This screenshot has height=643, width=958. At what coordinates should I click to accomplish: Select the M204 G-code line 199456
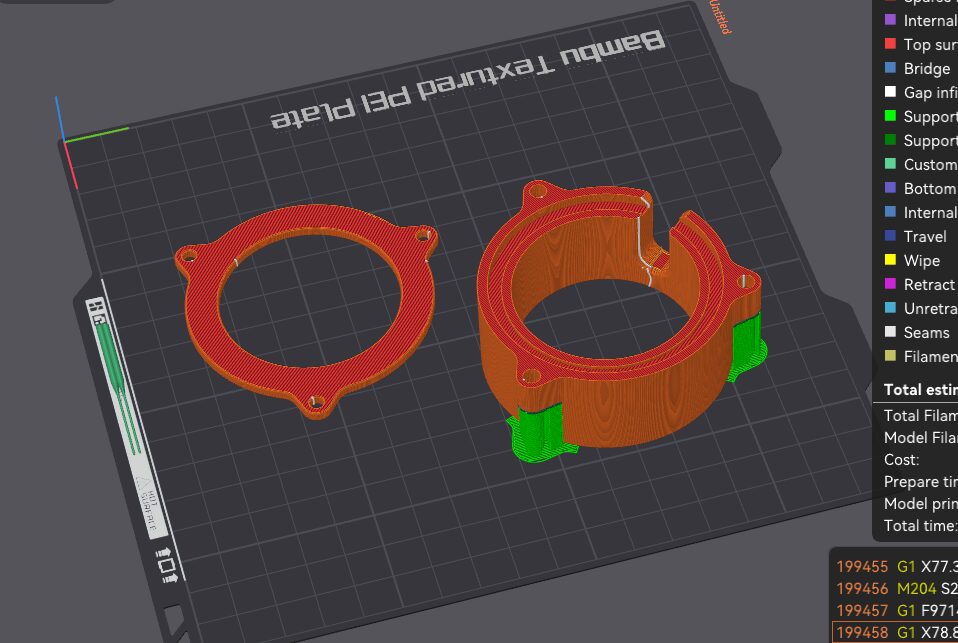pos(895,589)
